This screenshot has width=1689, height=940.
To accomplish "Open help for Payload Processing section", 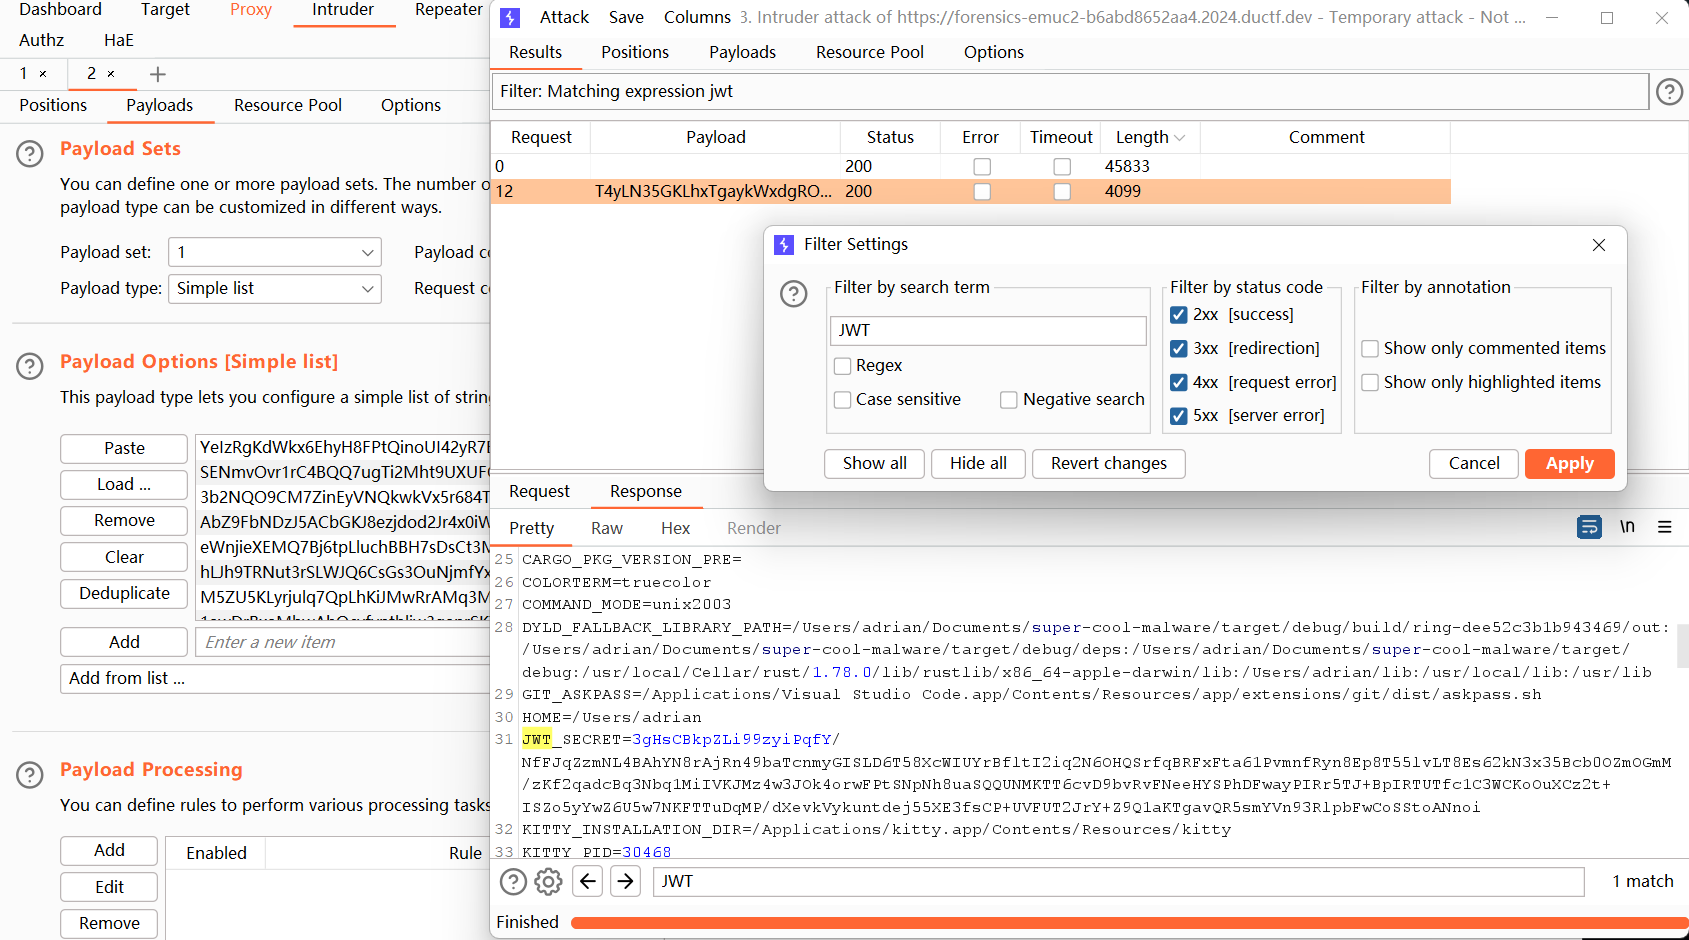I will (30, 775).
